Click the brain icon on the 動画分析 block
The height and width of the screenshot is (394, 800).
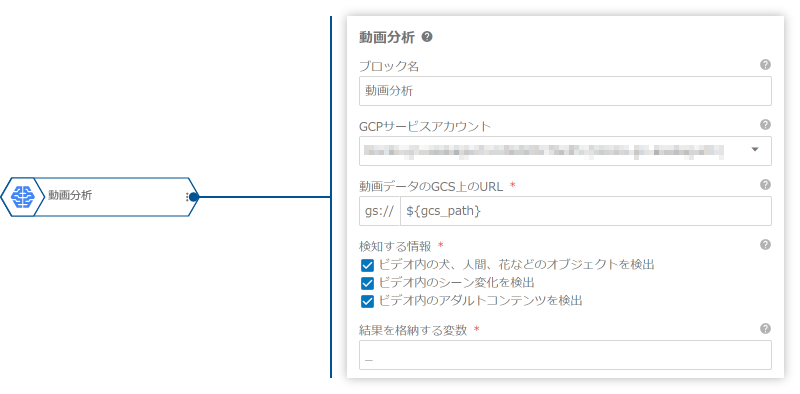pyautogui.click(x=22, y=197)
